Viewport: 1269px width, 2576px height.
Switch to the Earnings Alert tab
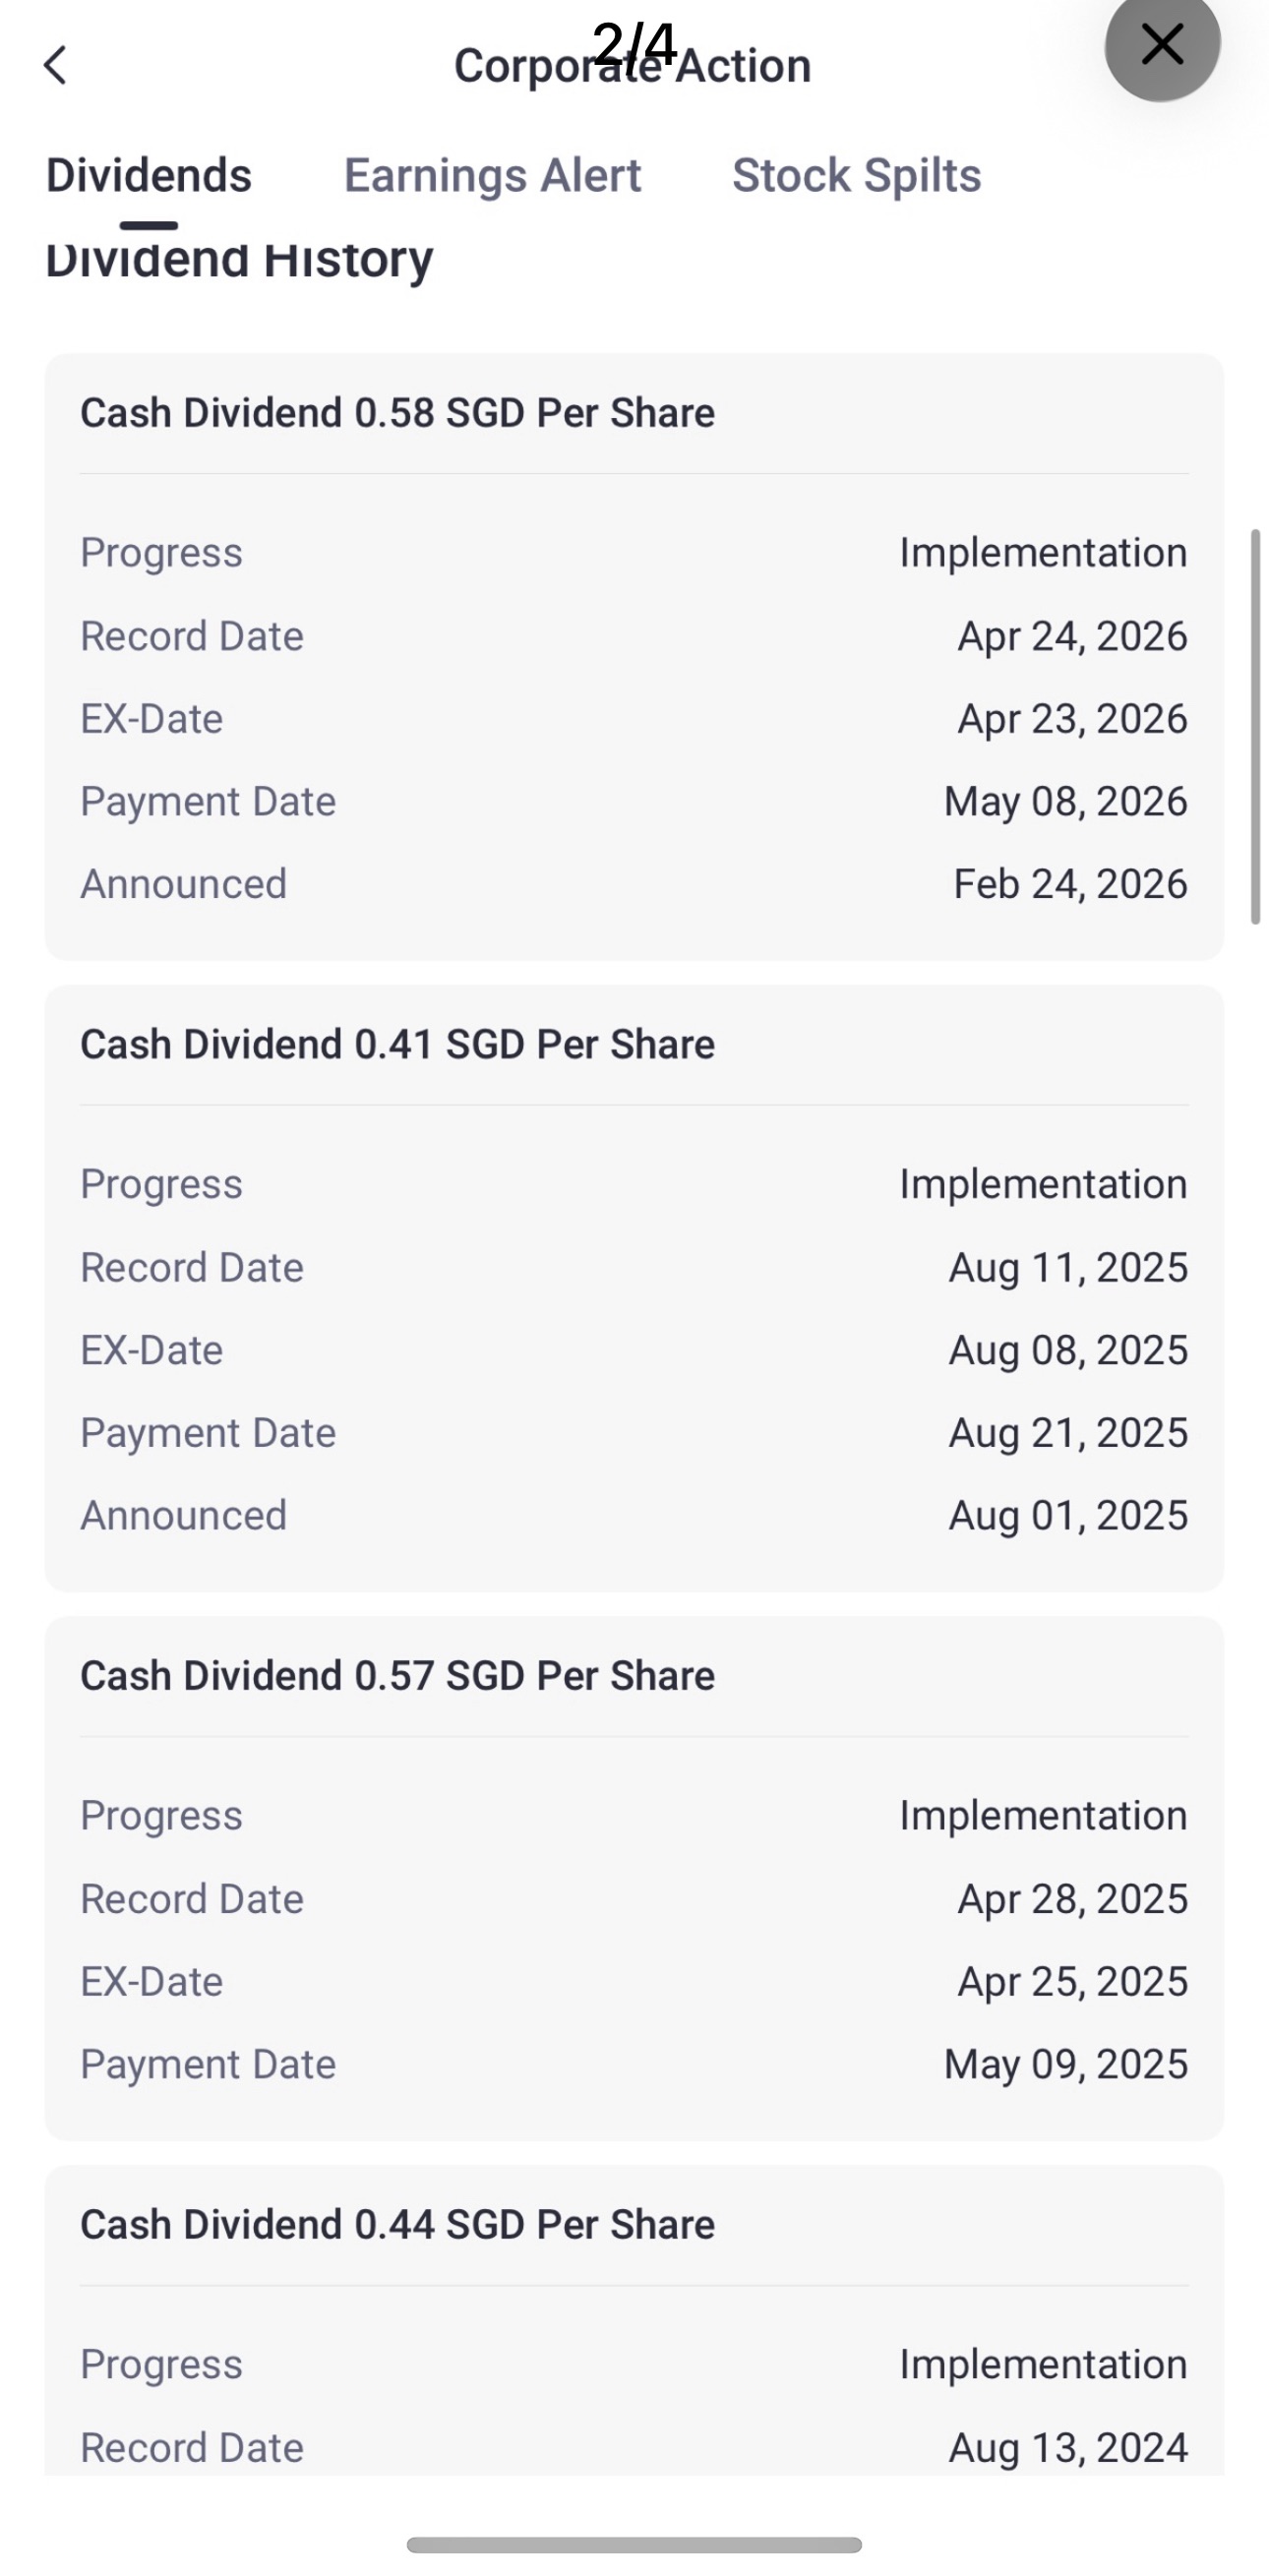pos(492,176)
